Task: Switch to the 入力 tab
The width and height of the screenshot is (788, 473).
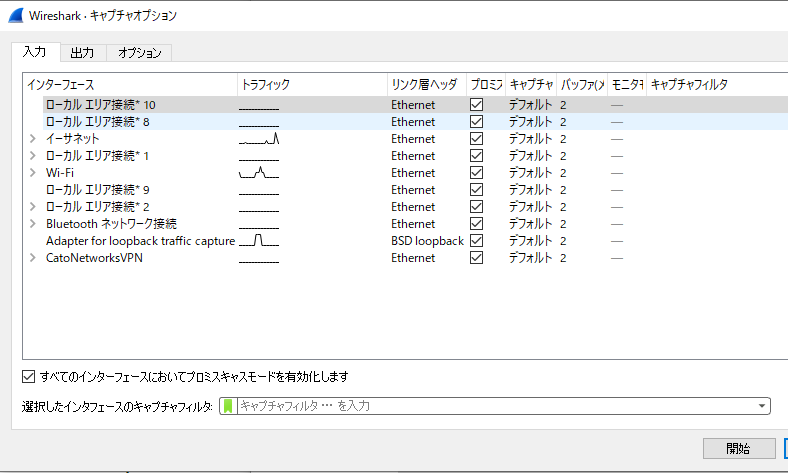Action: pos(35,52)
